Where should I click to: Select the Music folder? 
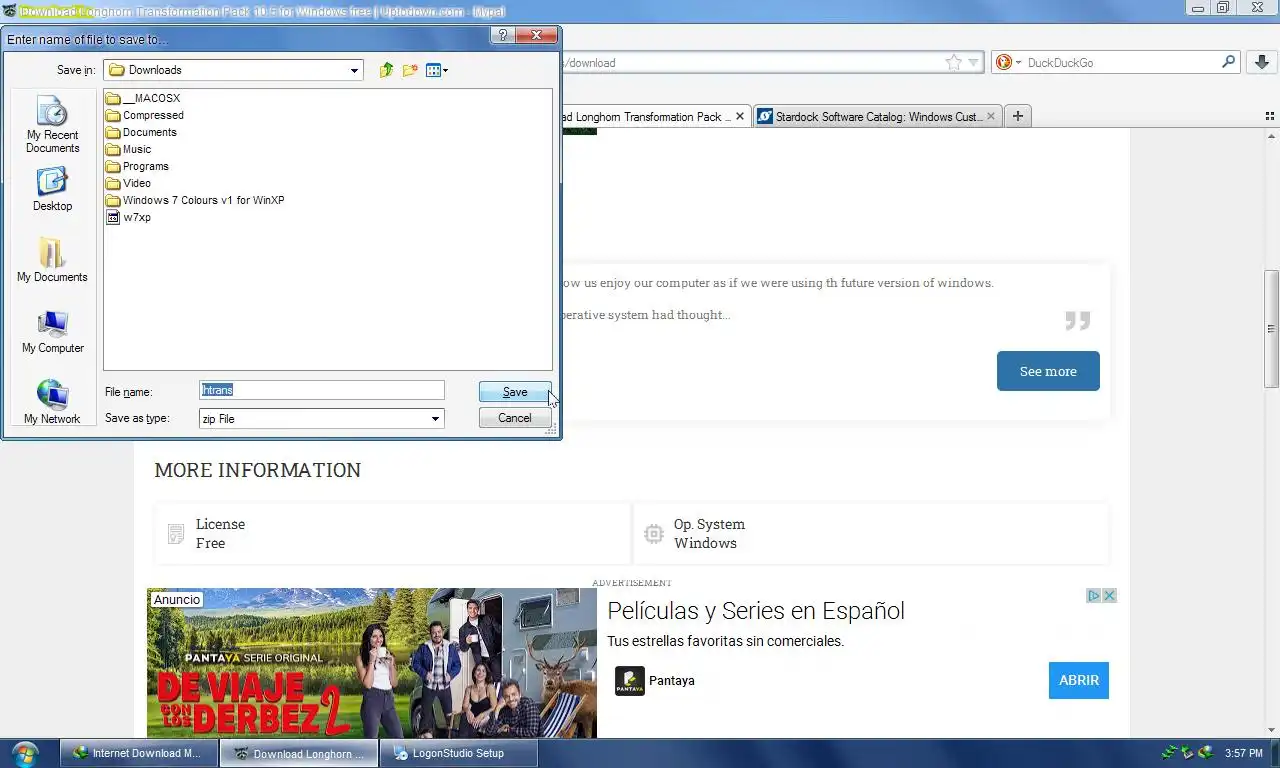[x=128, y=149]
